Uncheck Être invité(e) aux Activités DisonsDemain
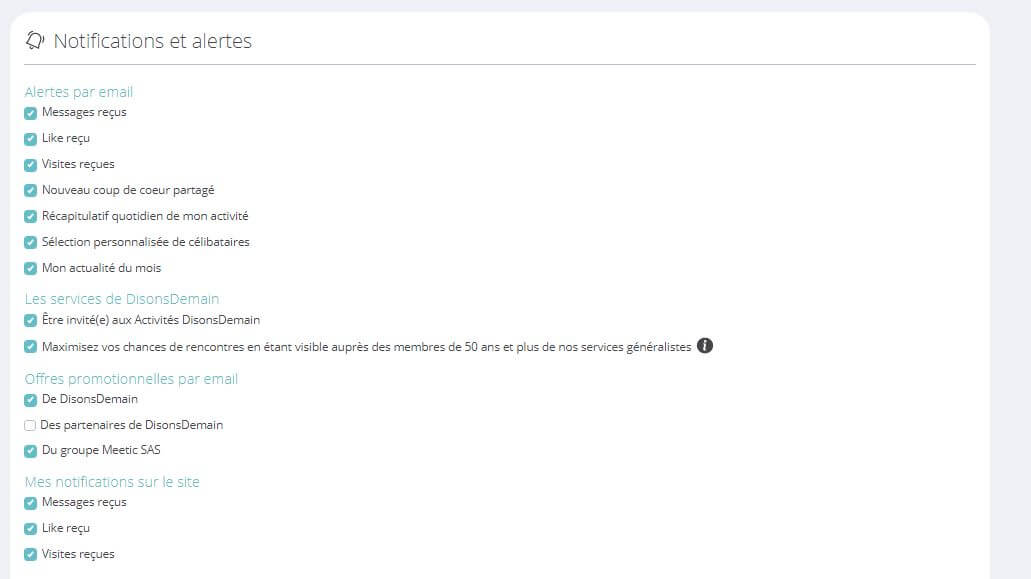This screenshot has height=579, width=1031. pos(31,321)
